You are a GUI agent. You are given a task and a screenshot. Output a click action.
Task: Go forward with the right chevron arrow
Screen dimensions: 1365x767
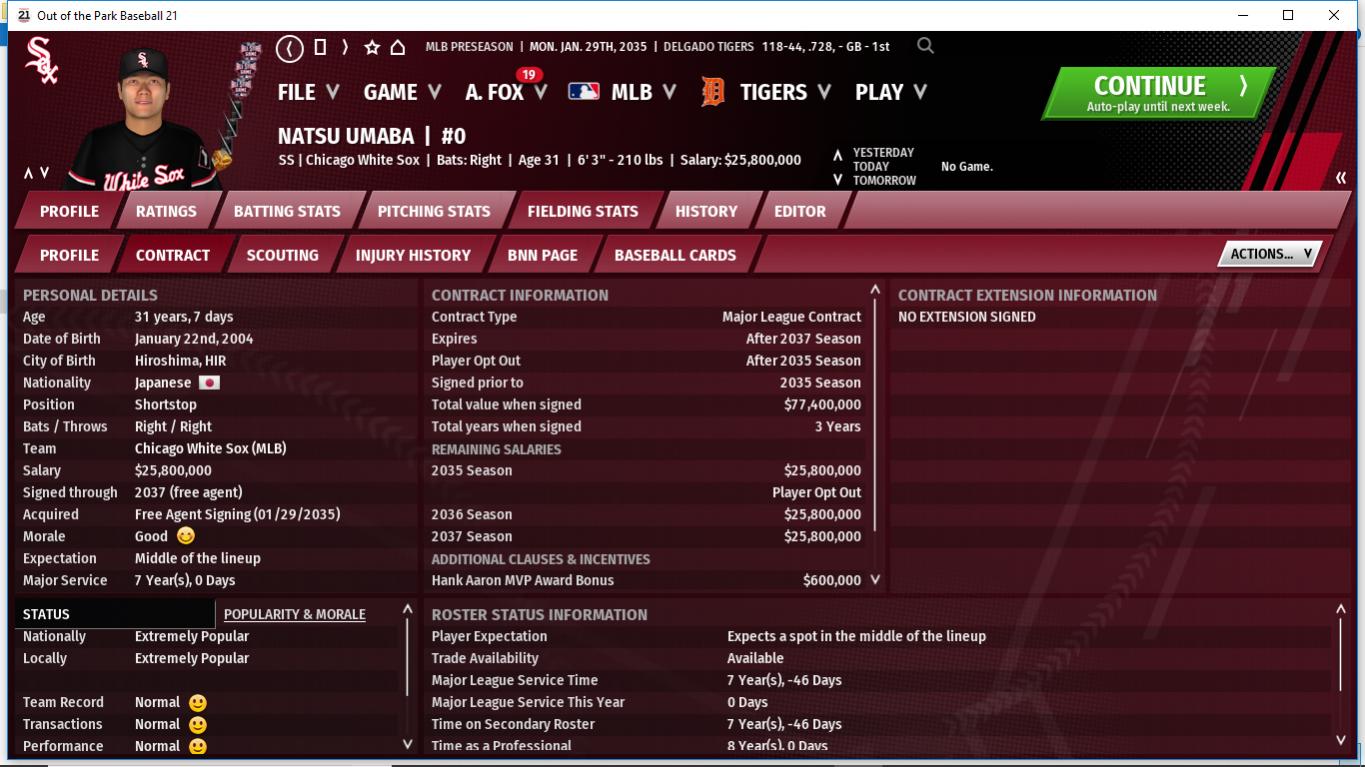(345, 47)
